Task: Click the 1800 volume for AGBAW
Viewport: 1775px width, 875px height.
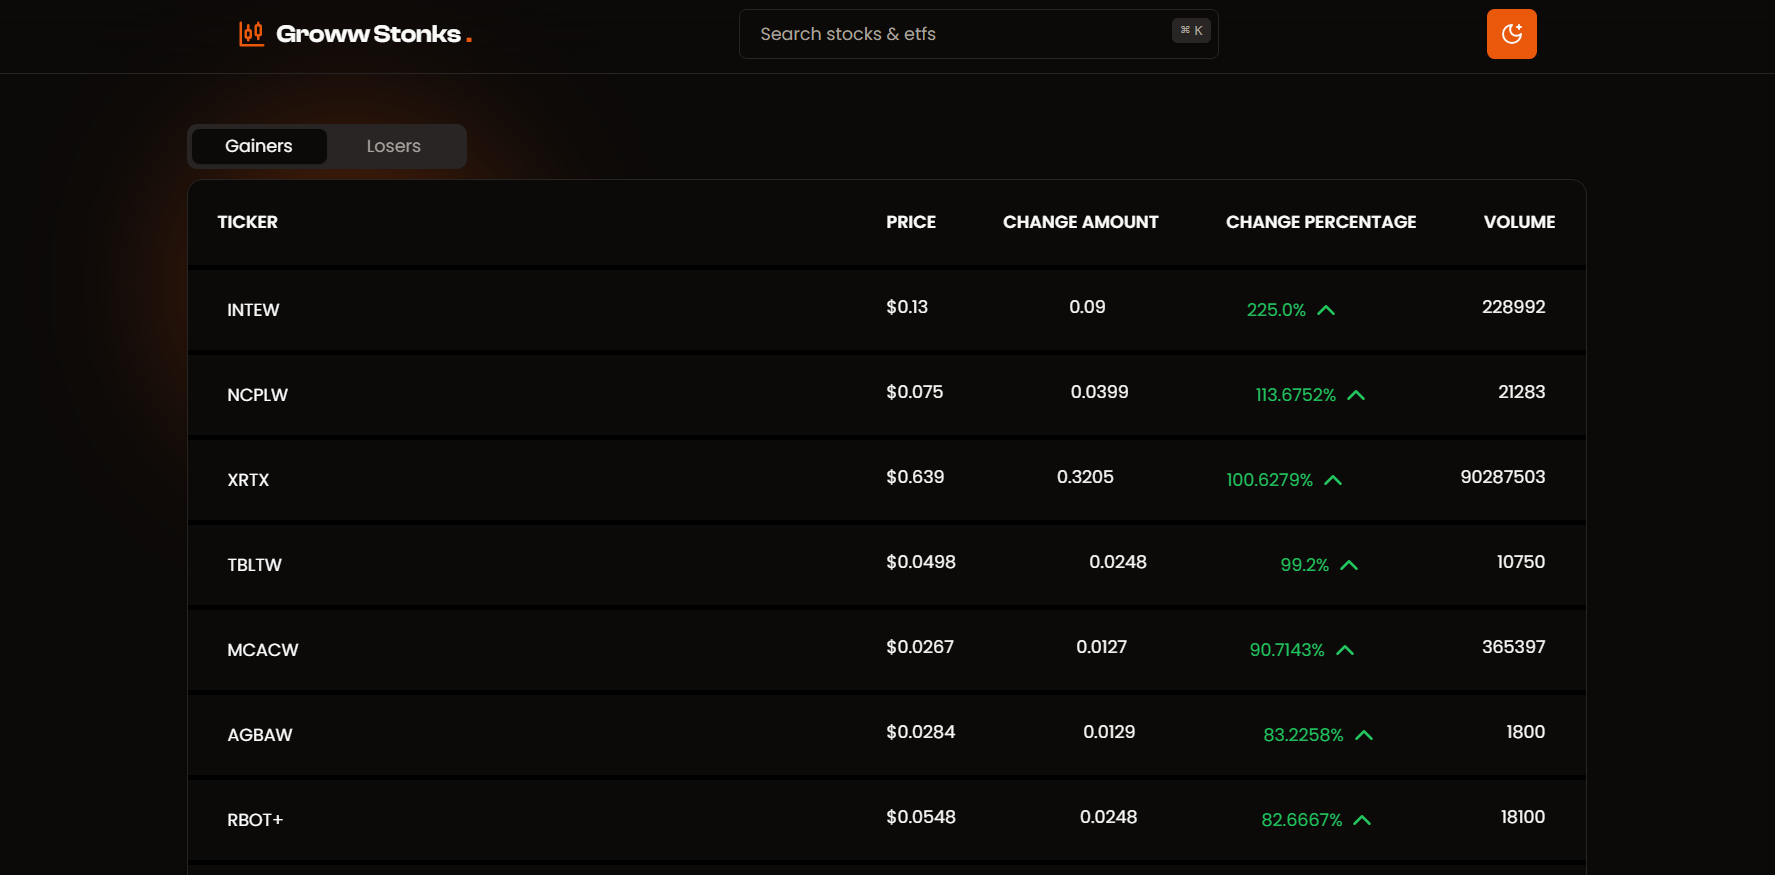Action: 1526,732
